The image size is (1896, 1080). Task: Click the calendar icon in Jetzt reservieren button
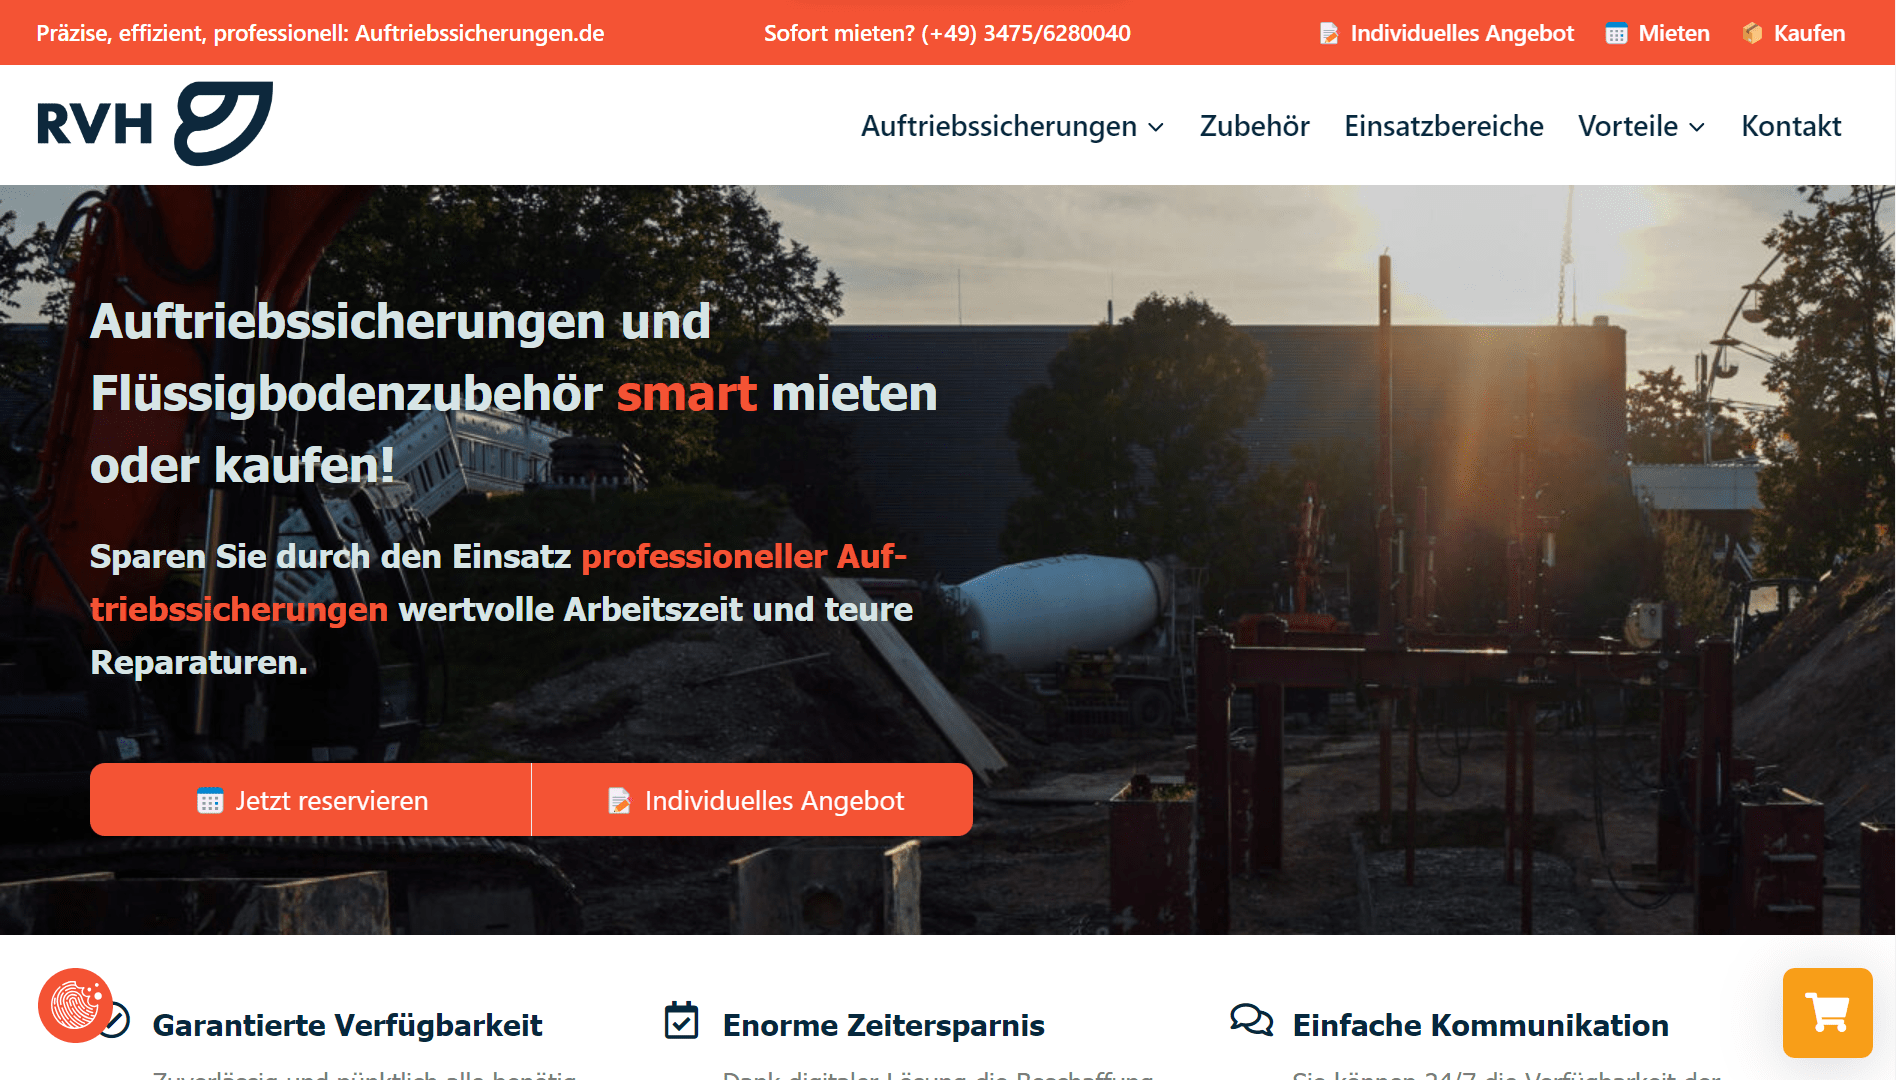[x=210, y=801]
